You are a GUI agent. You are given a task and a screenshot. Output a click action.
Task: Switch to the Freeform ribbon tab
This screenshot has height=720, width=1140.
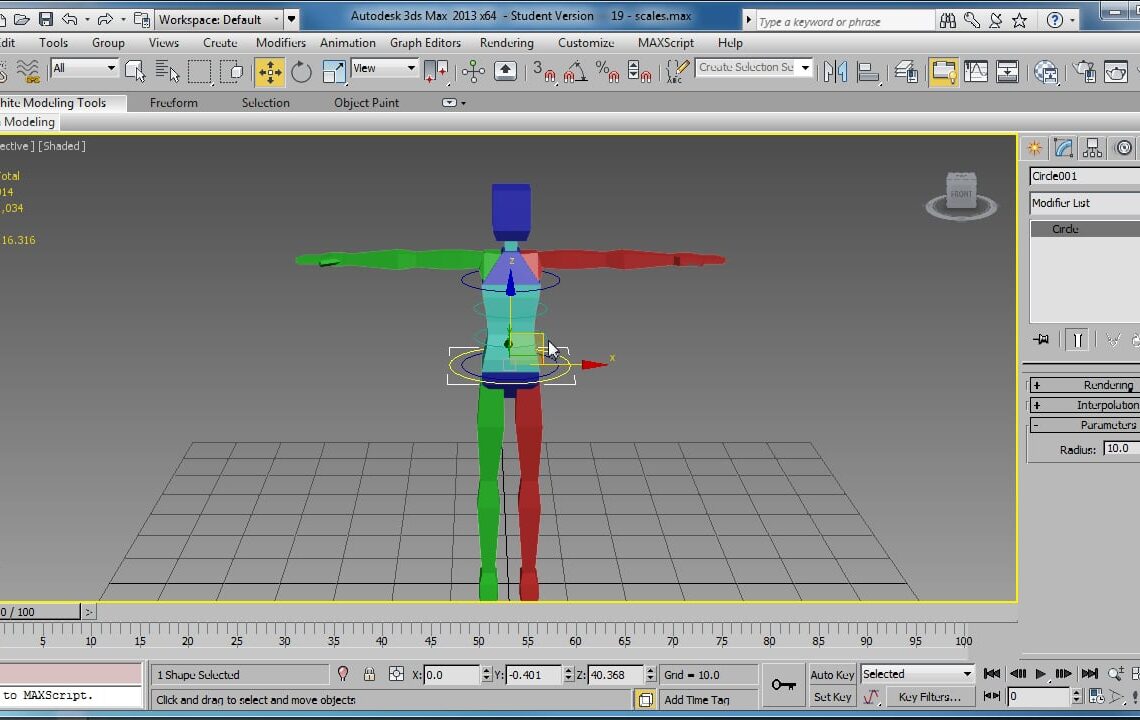pyautogui.click(x=173, y=102)
